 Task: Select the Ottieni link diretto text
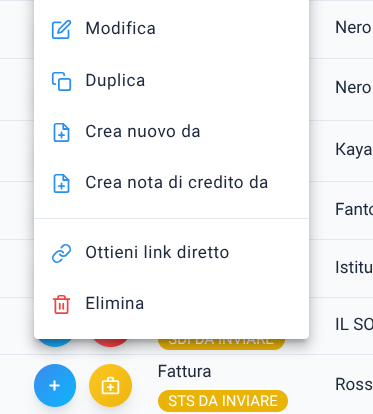157,252
